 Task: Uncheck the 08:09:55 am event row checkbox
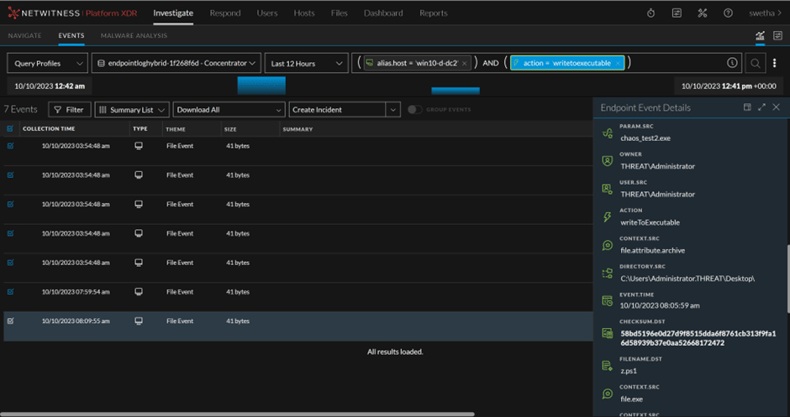(11, 321)
